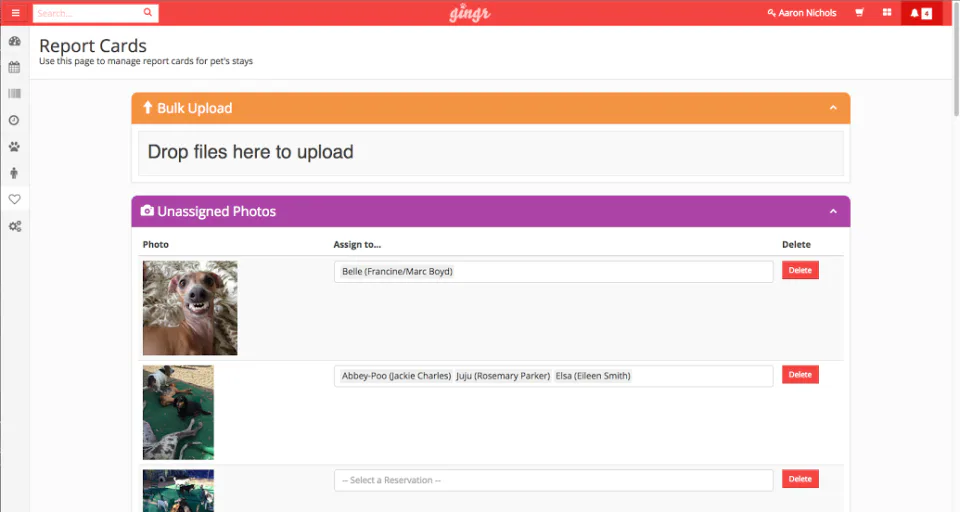The image size is (960, 512).
Task: Collapse the Unassigned Photos panel chevron
Action: [x=833, y=211]
